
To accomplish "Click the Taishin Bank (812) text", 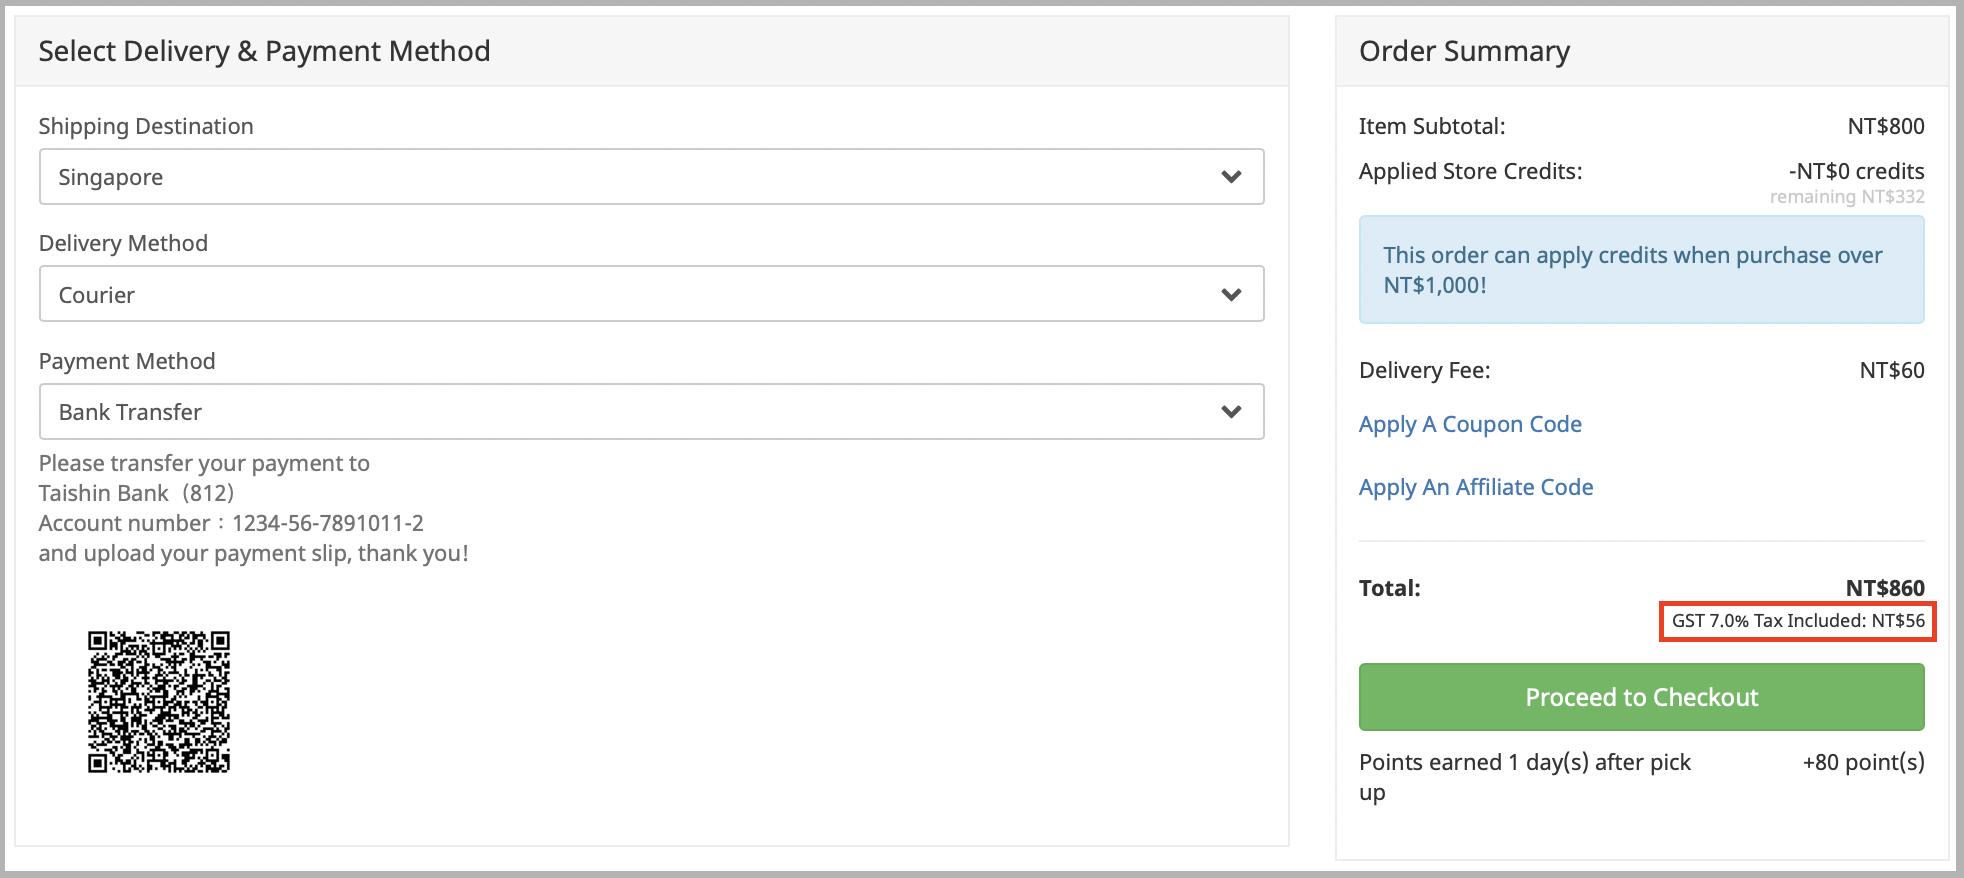I will coord(136,493).
